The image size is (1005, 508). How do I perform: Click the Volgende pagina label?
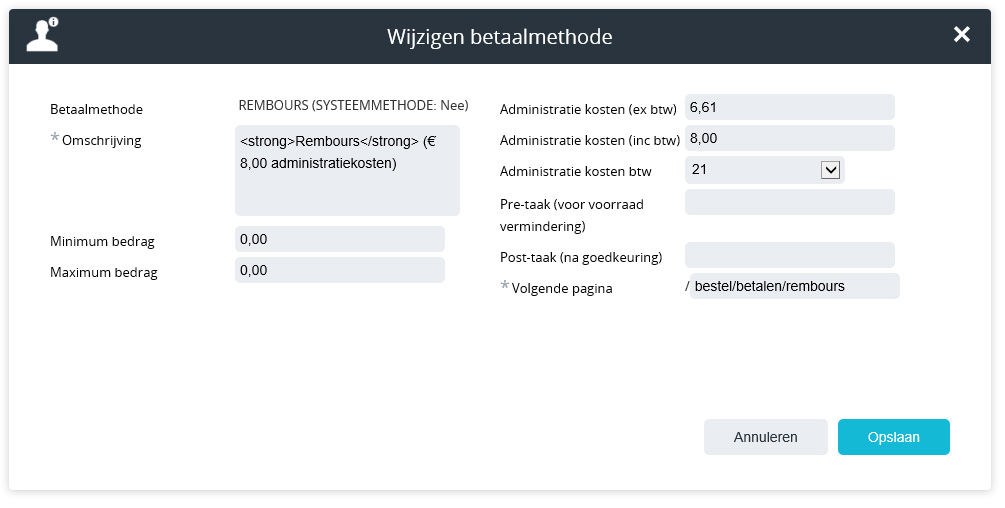coord(561,288)
